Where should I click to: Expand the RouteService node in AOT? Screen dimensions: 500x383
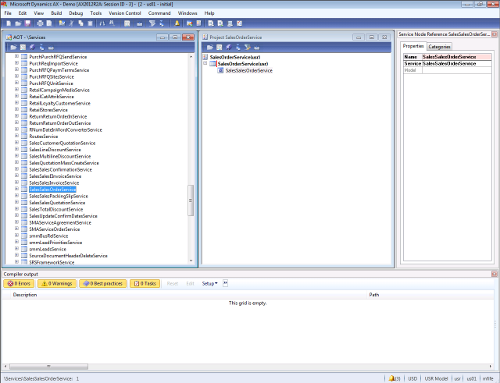17,136
